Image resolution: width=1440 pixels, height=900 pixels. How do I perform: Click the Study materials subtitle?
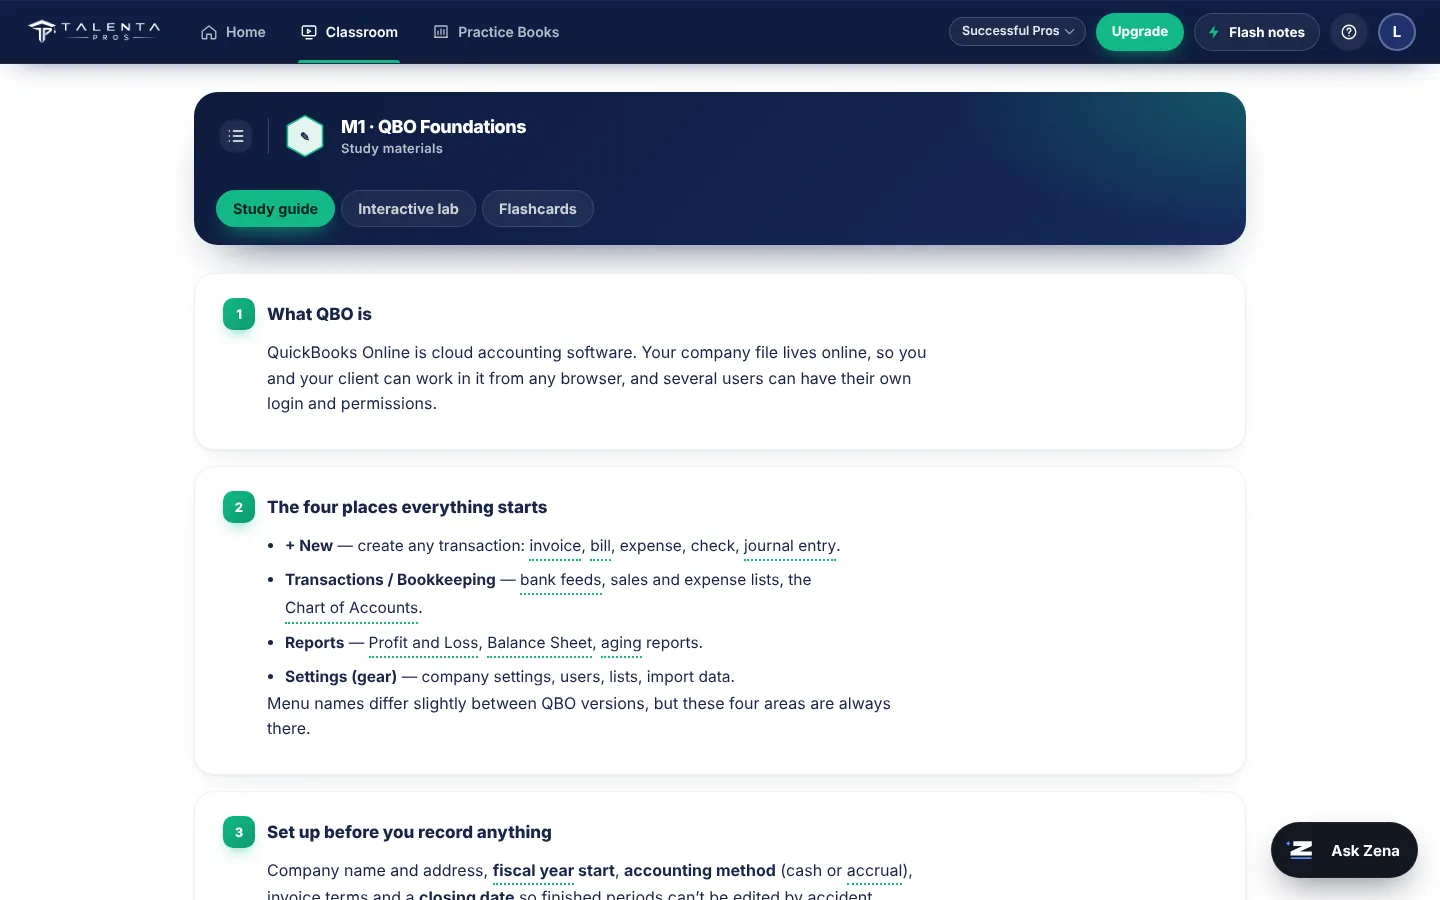click(x=392, y=149)
